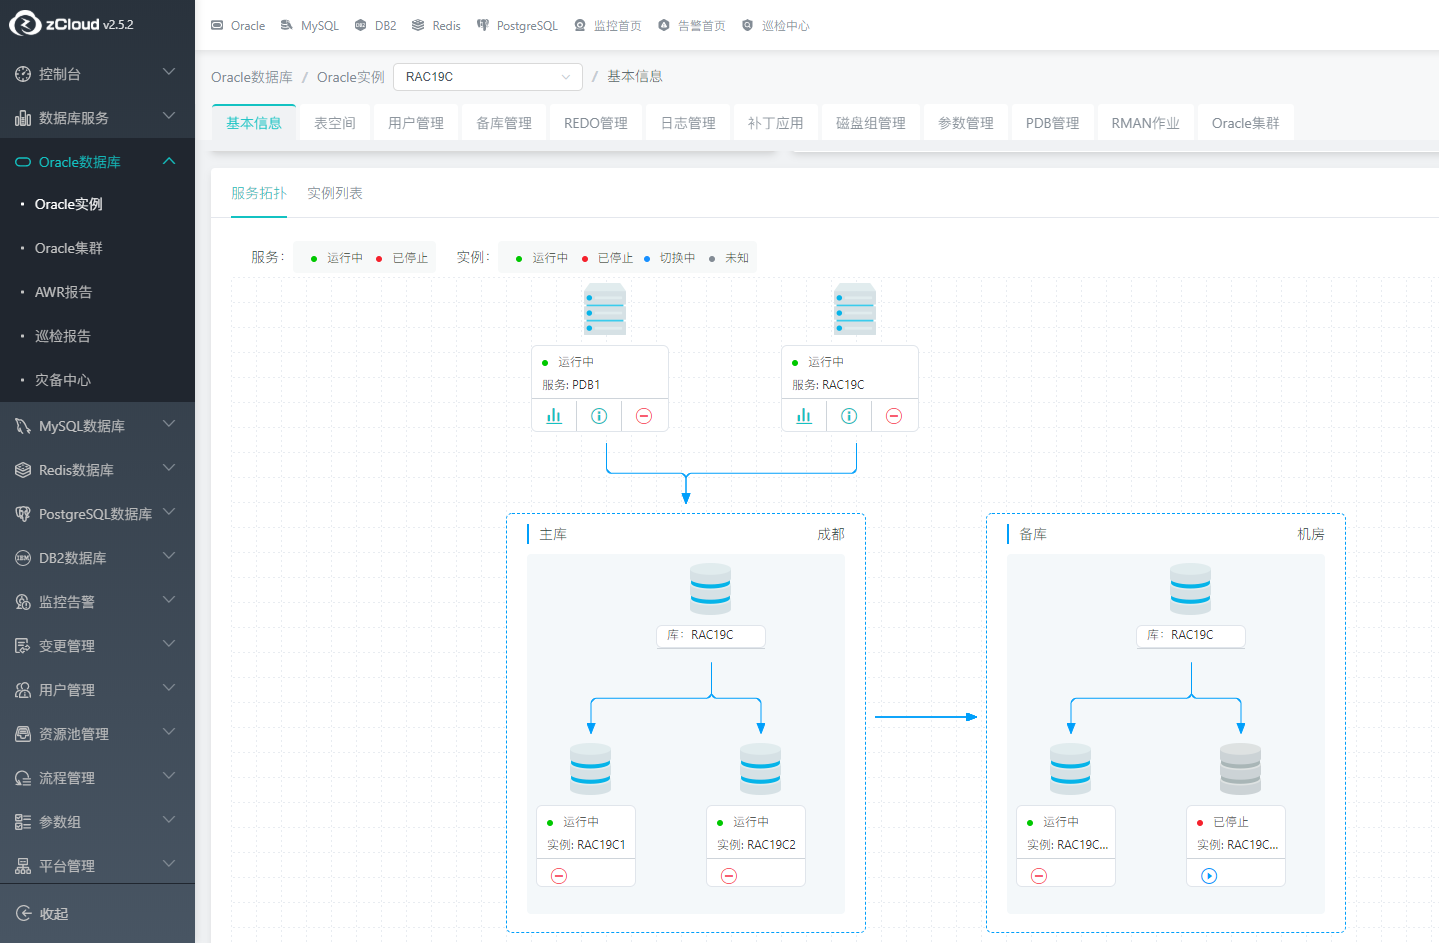Open 监控首页 in top navigation
The image size is (1439, 943).
[608, 26]
